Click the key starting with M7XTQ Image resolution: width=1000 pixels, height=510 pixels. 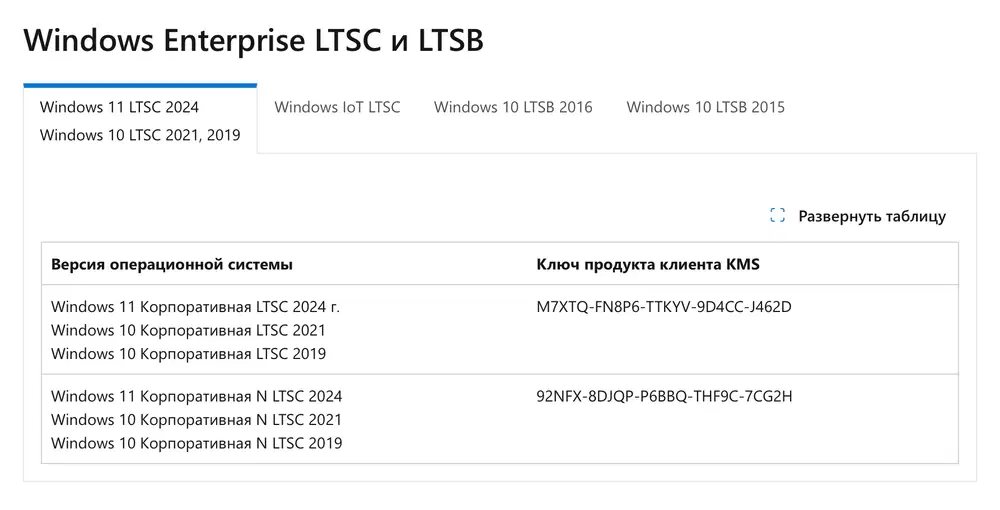click(664, 306)
